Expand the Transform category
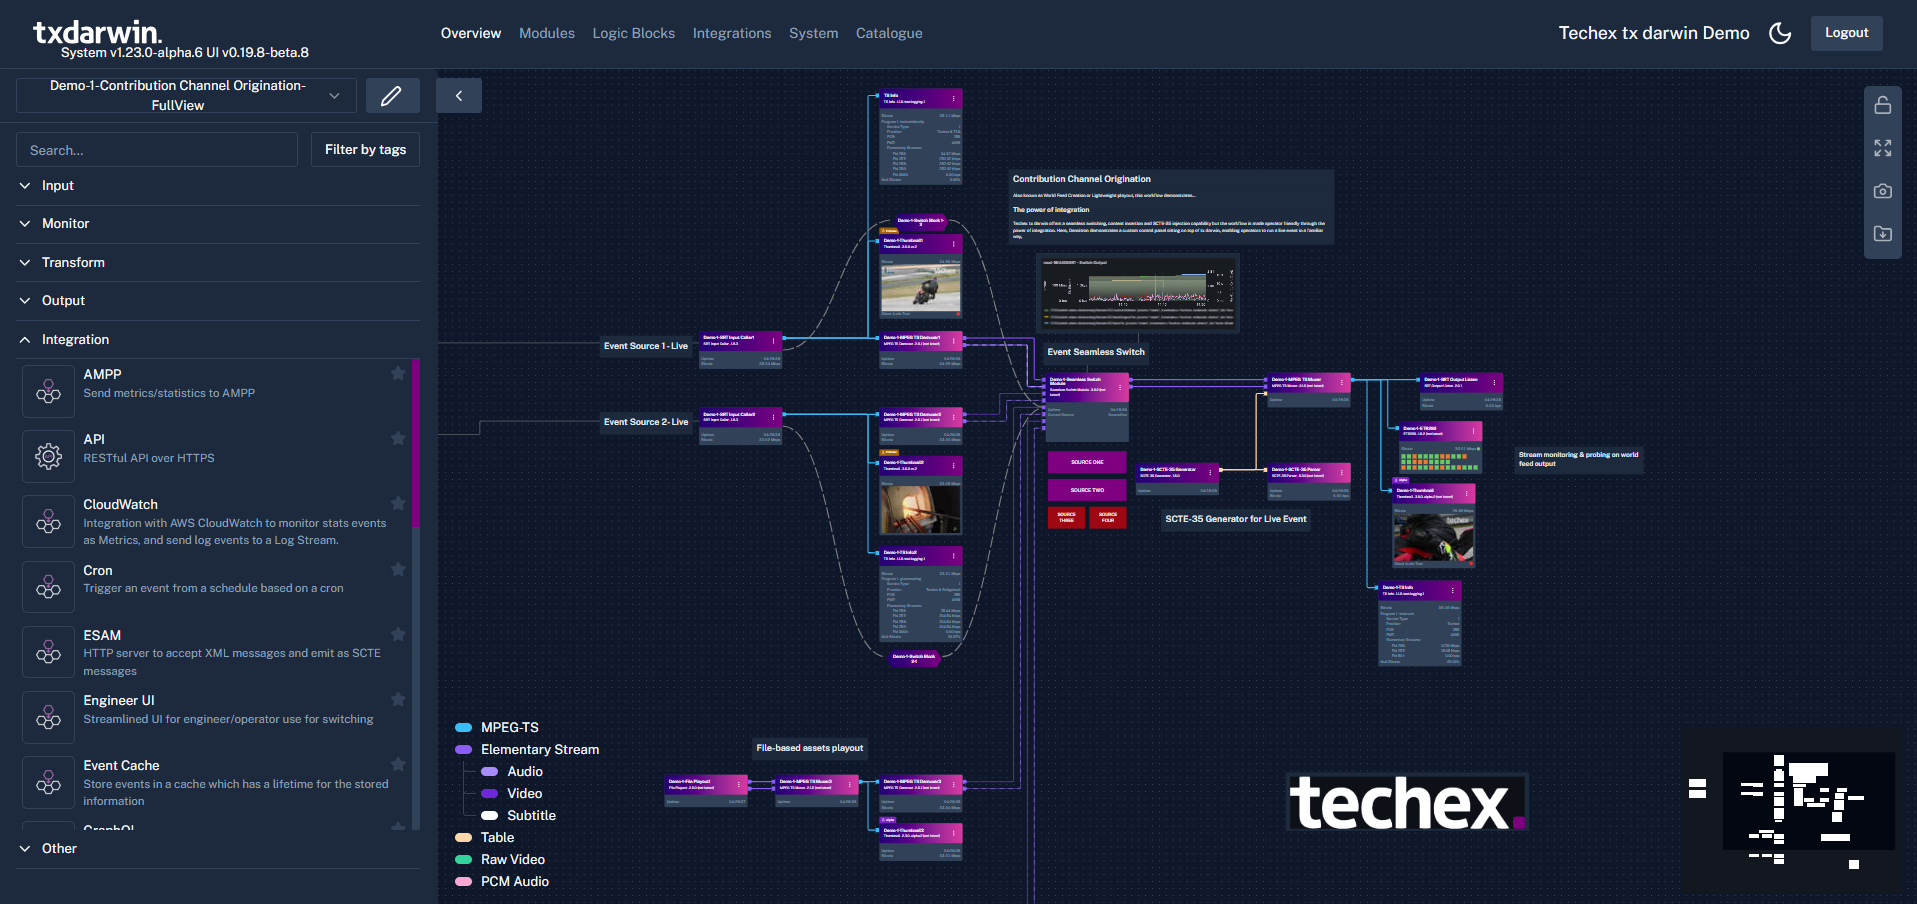Image resolution: width=1917 pixels, height=904 pixels. click(218, 263)
